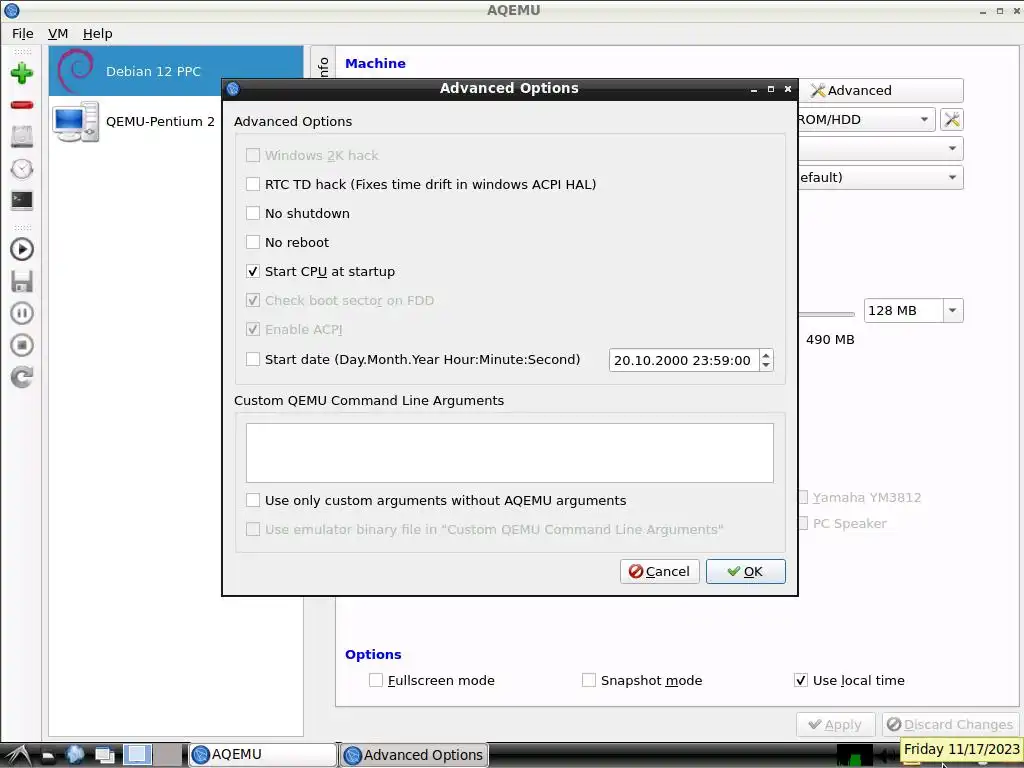Check the No shutdown option
Screen dimensions: 1024x768
[253, 213]
